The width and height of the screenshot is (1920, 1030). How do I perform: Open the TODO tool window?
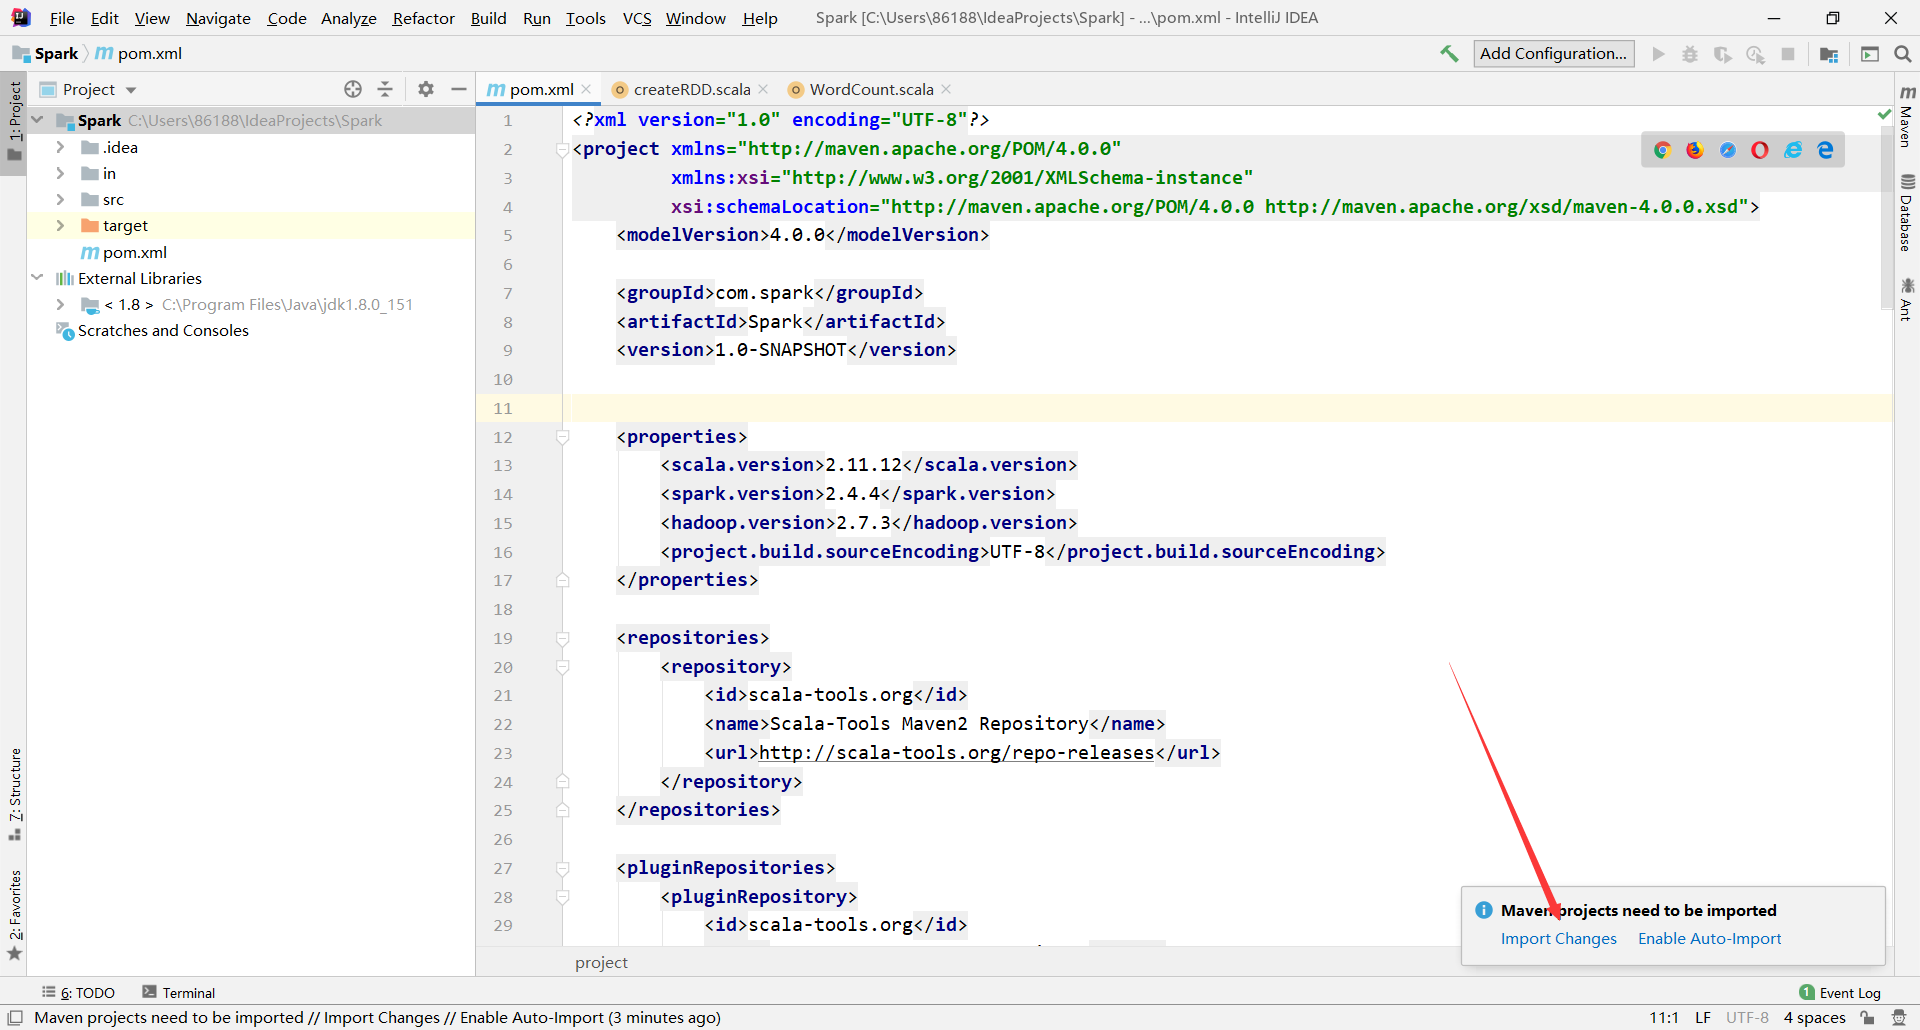86,992
